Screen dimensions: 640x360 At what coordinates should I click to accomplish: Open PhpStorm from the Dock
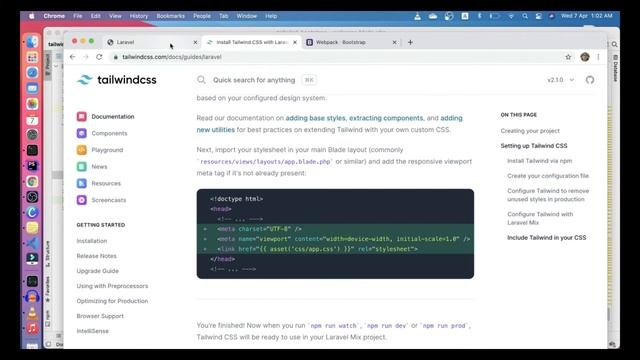click(x=32, y=166)
